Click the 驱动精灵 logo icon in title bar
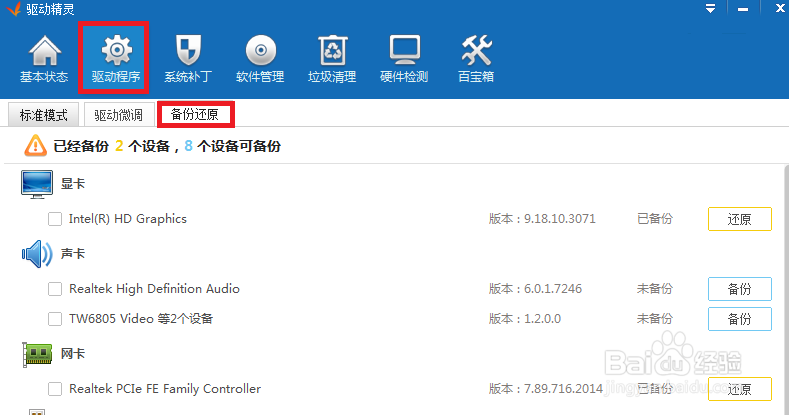 click(14, 9)
